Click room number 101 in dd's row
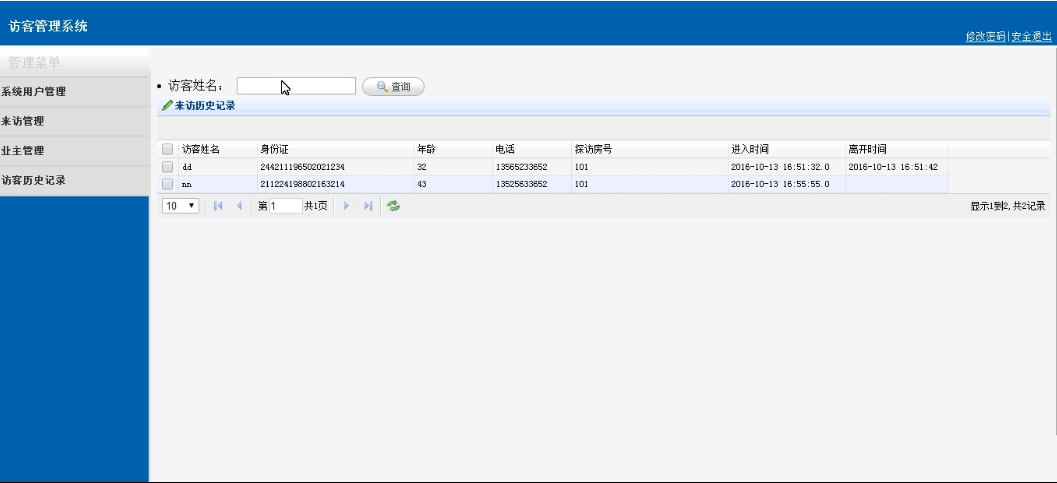Screen dimensions: 1057x483 point(582,166)
